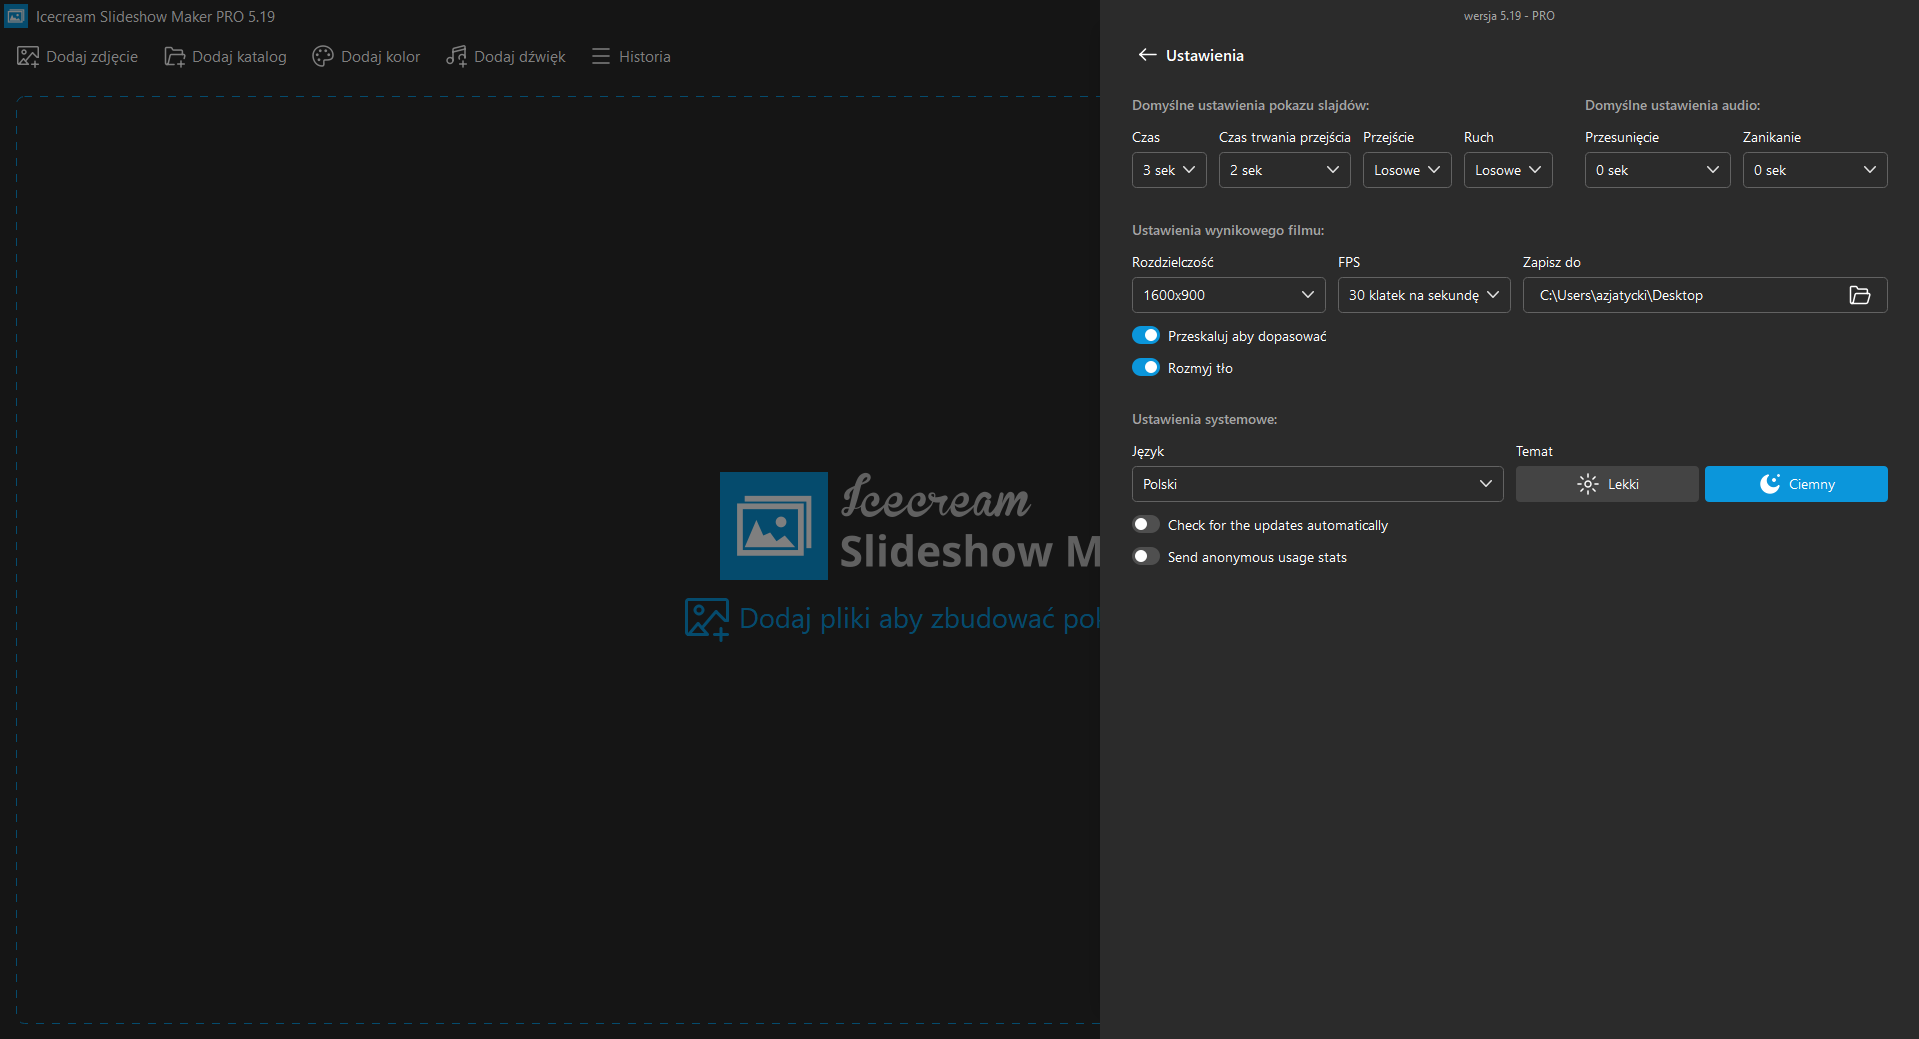1919x1039 pixels.
Task: Open the Czas 3 sek dropdown
Action: click(x=1169, y=170)
